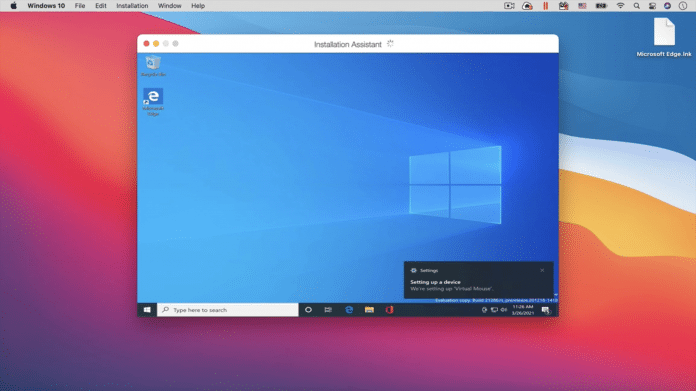Viewport: 696px width, 391px height.
Task: Open File Explorer from the taskbar
Action: point(369,310)
